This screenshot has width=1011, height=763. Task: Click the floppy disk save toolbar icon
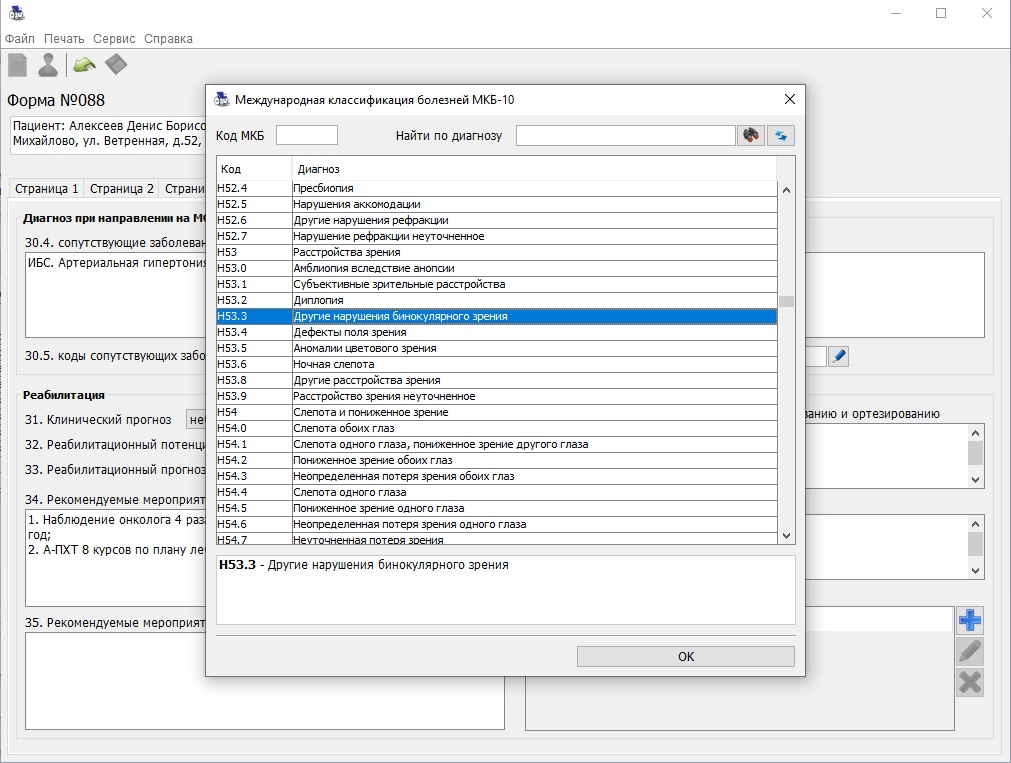[x=116, y=66]
